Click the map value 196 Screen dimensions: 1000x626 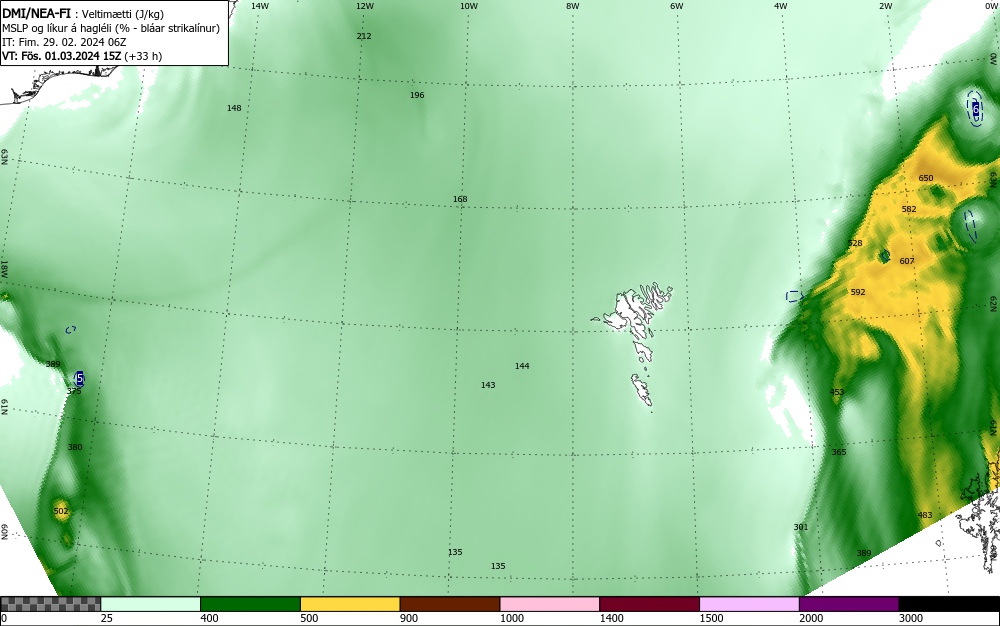click(x=416, y=95)
